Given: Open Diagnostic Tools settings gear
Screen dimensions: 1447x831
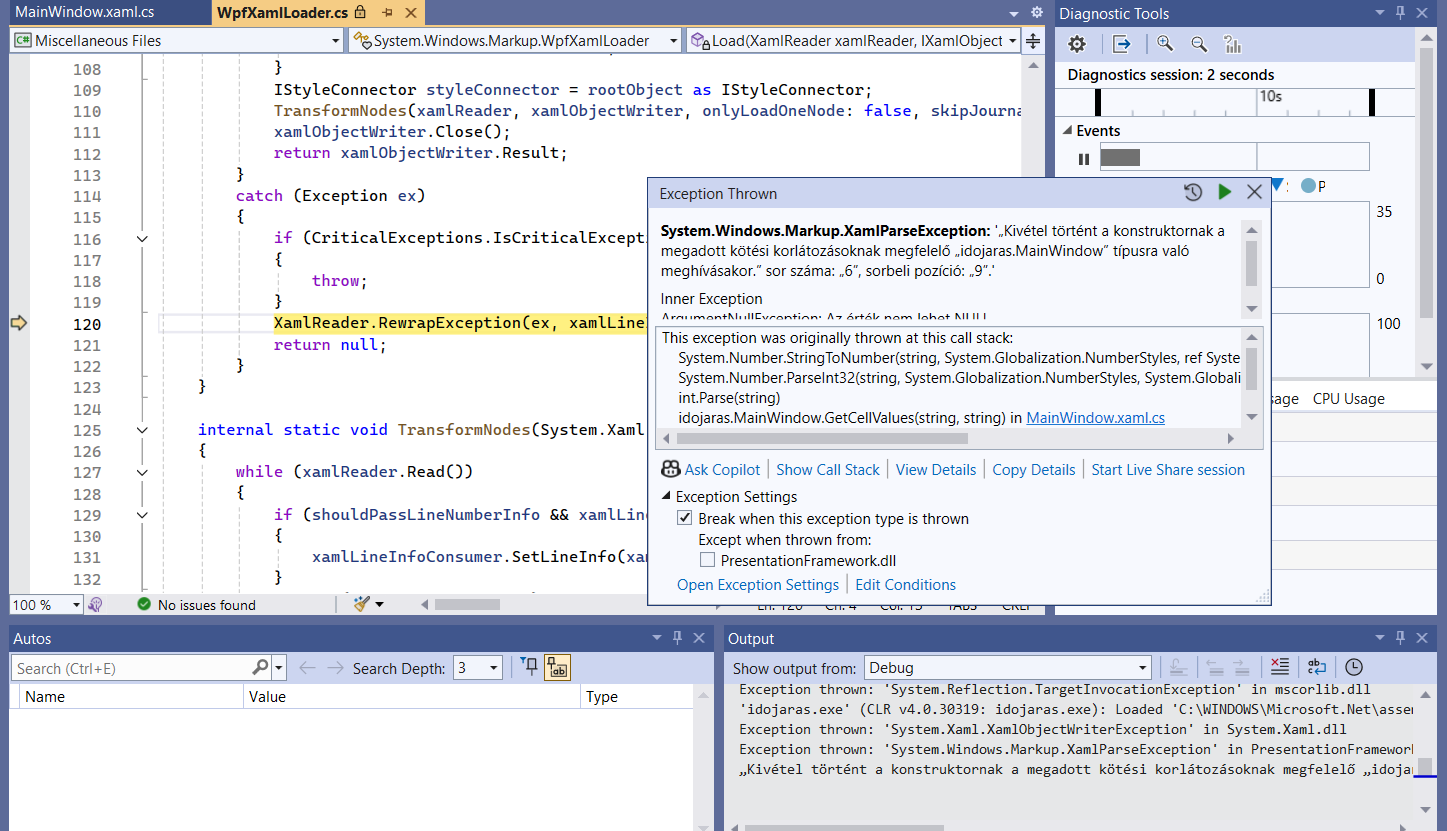Looking at the screenshot, I should click(1077, 44).
